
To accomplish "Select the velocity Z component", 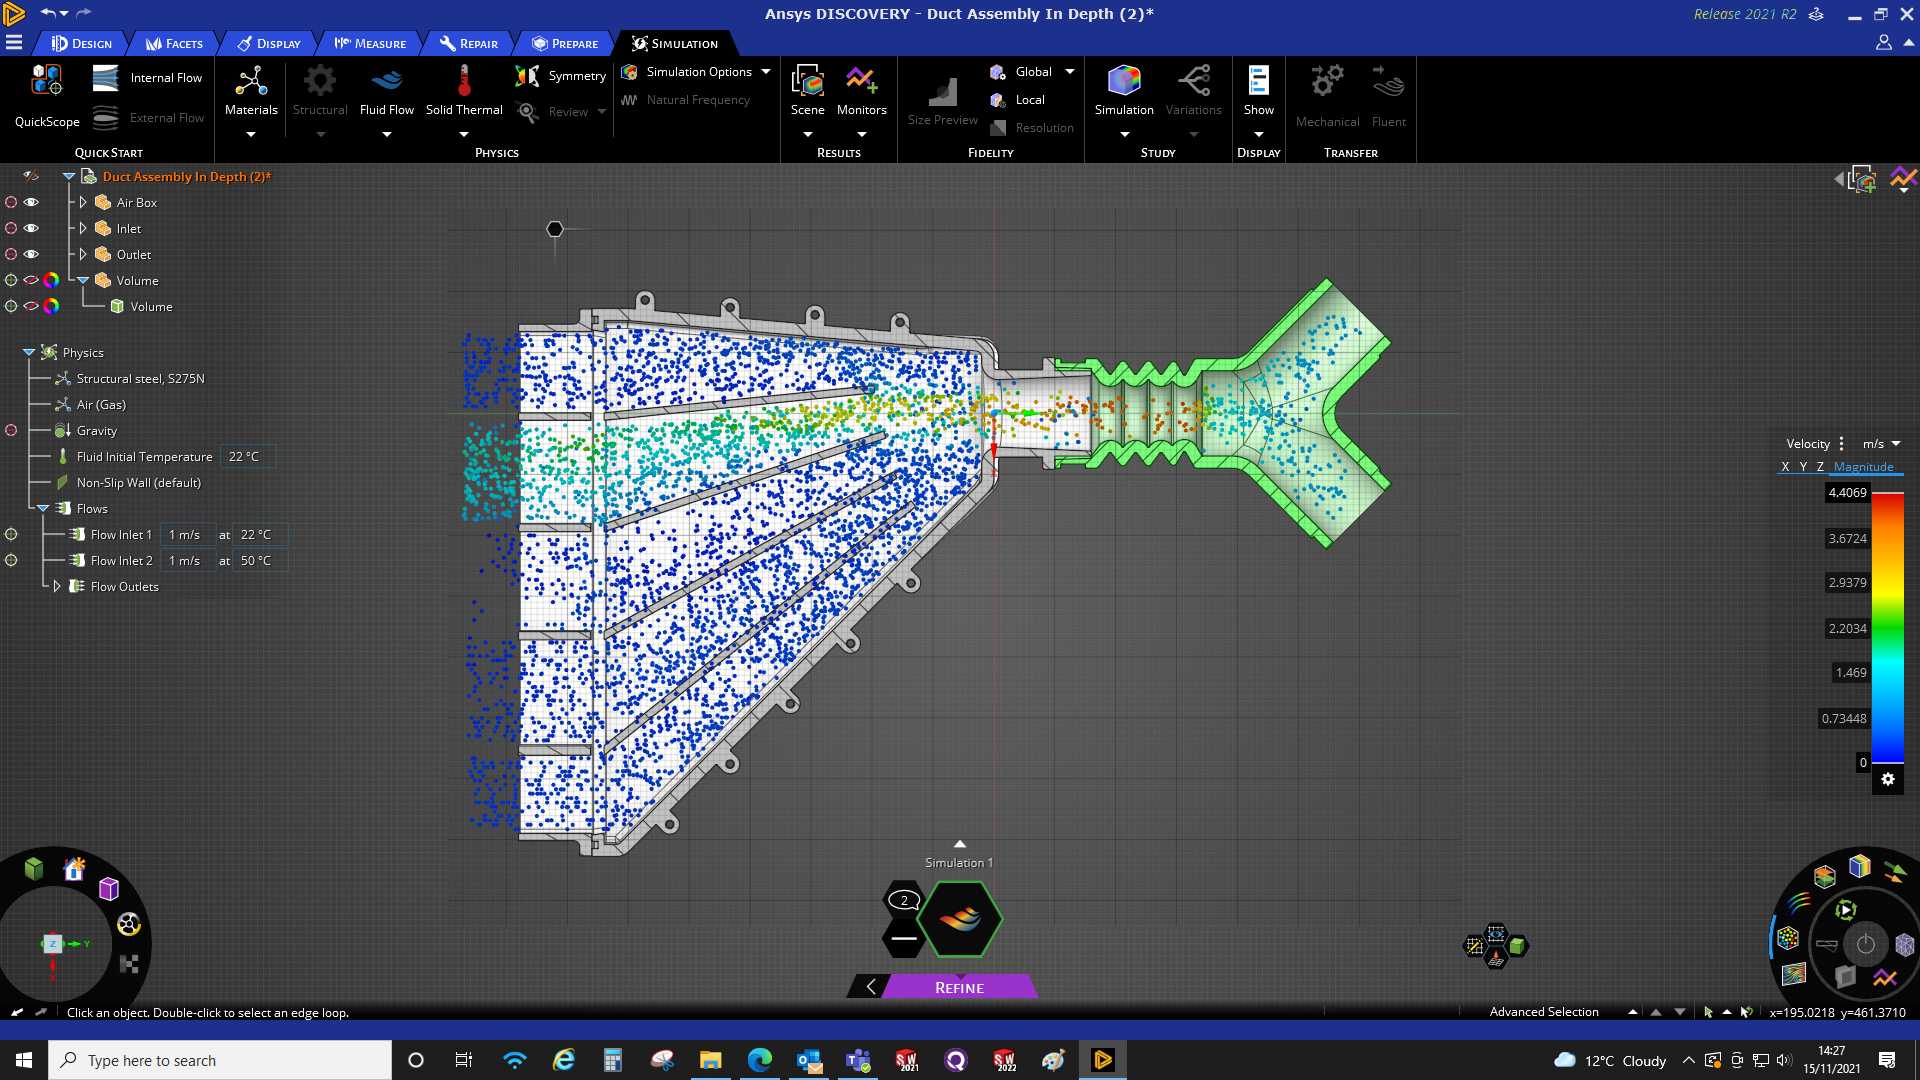I will click(x=1820, y=466).
